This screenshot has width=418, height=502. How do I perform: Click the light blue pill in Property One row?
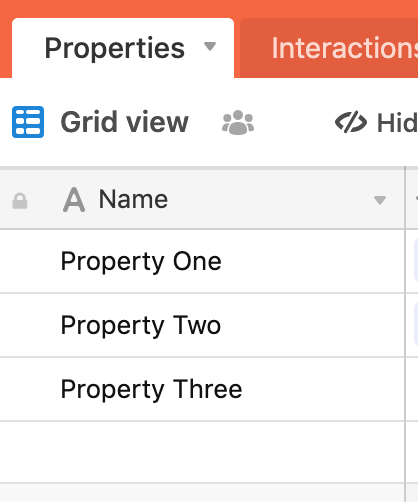tap(416, 260)
